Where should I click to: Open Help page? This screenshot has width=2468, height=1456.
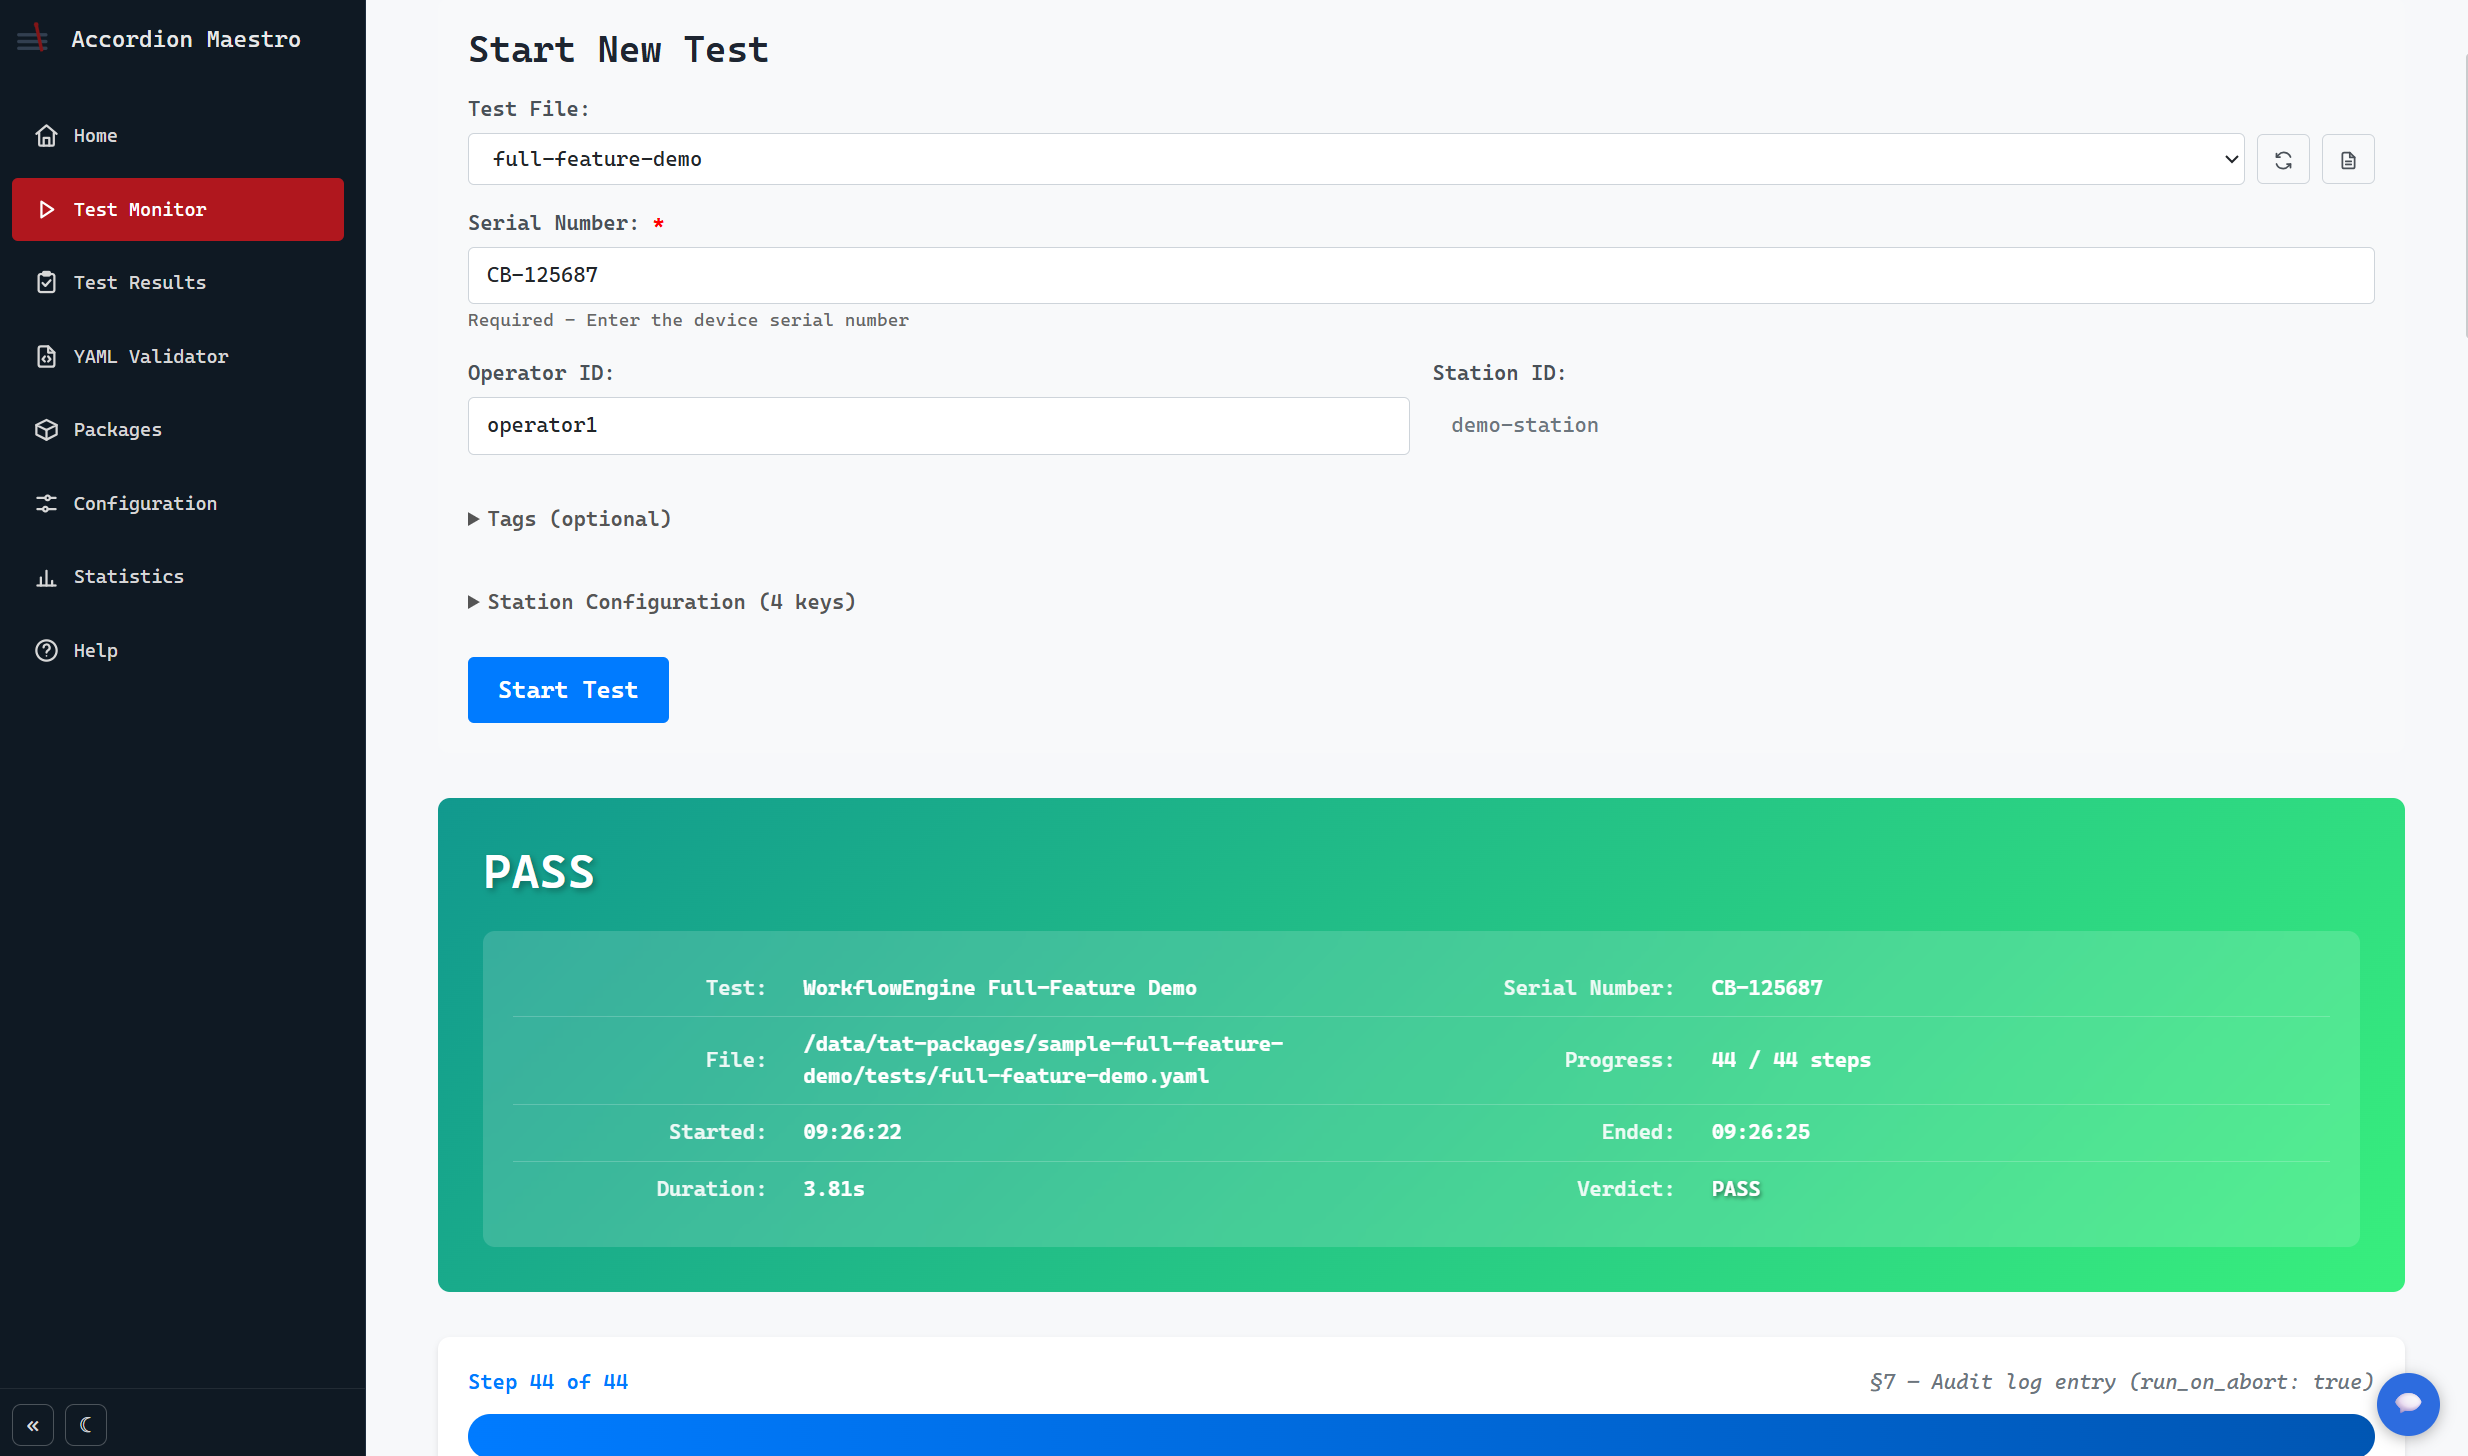point(178,650)
